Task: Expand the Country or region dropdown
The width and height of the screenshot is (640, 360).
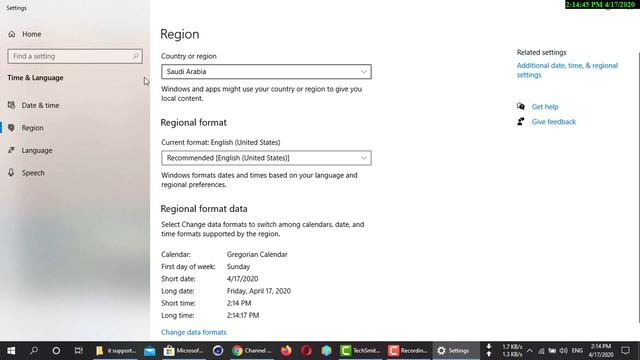Action: (x=266, y=72)
